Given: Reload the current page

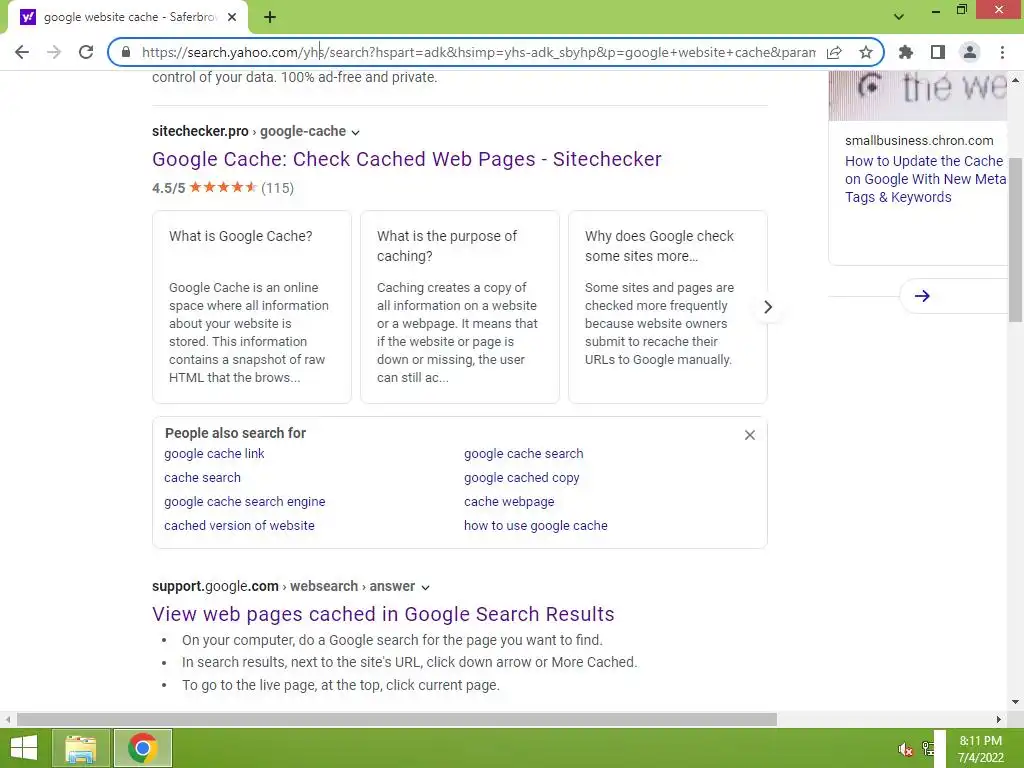Looking at the screenshot, I should pyautogui.click(x=86, y=52).
